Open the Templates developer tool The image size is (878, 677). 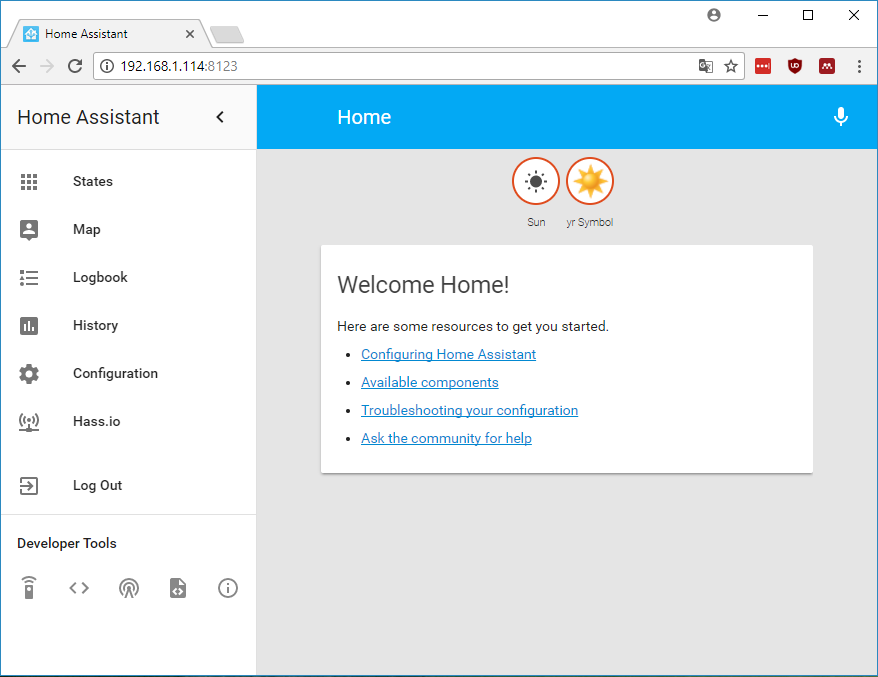[178, 588]
